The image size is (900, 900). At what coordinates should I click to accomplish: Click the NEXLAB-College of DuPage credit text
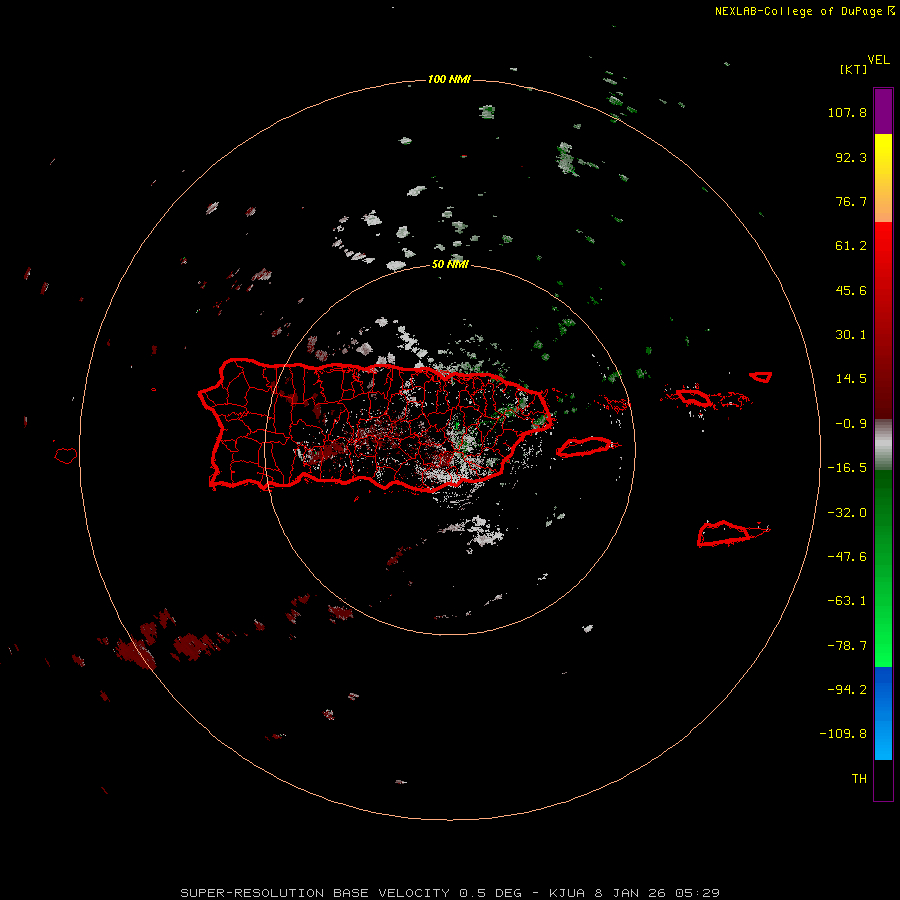798,11
